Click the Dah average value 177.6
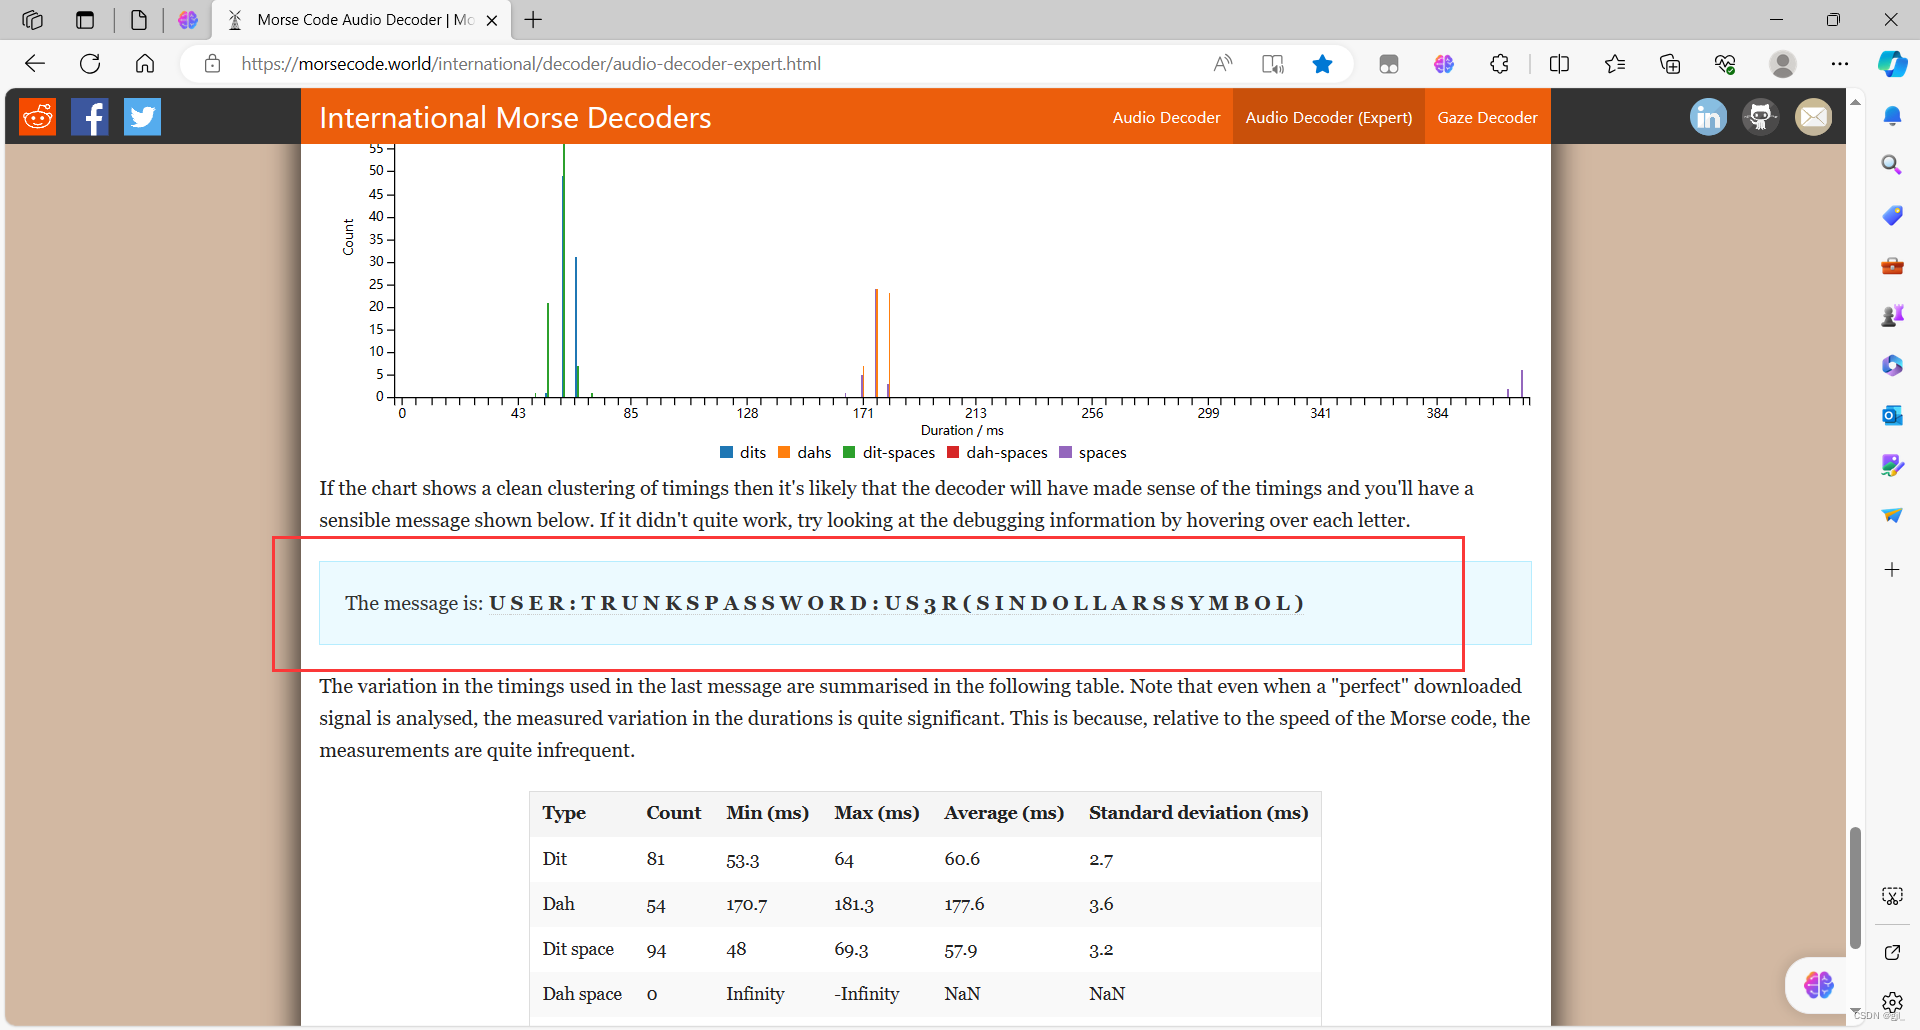Screen dimensions: 1920x1030 tap(964, 904)
